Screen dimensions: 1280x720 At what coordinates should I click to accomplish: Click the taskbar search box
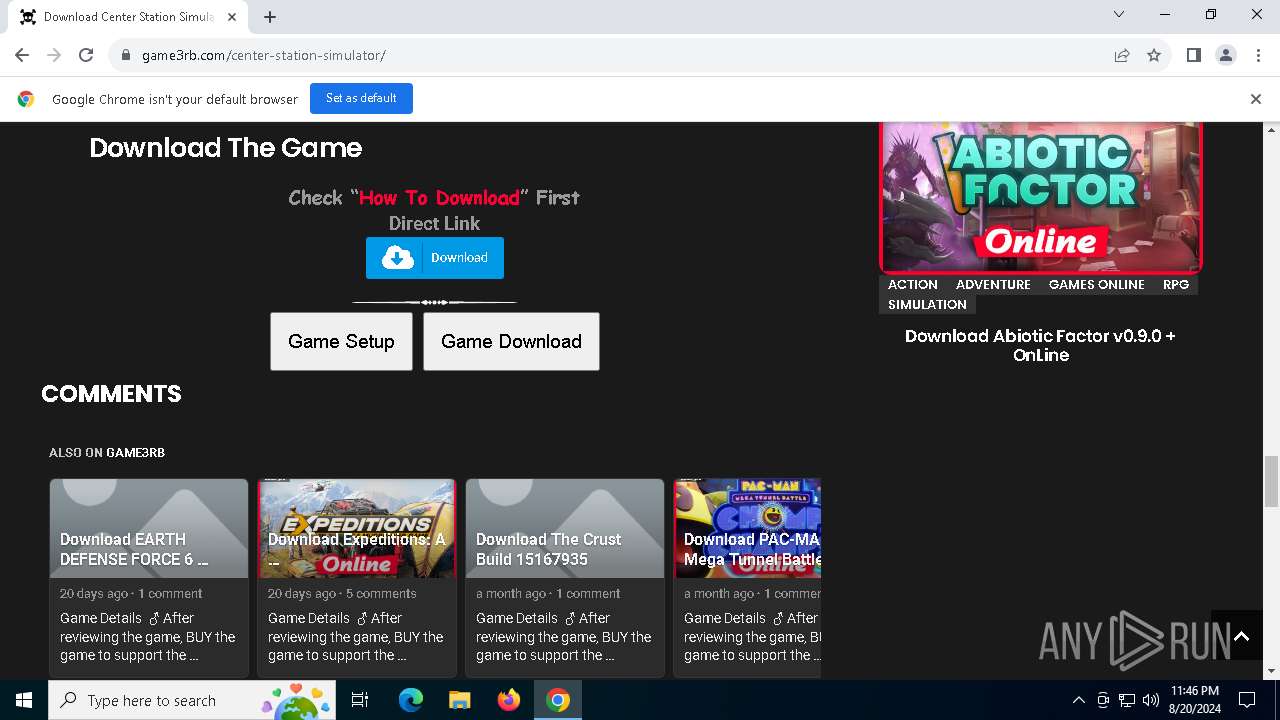tap(194, 700)
